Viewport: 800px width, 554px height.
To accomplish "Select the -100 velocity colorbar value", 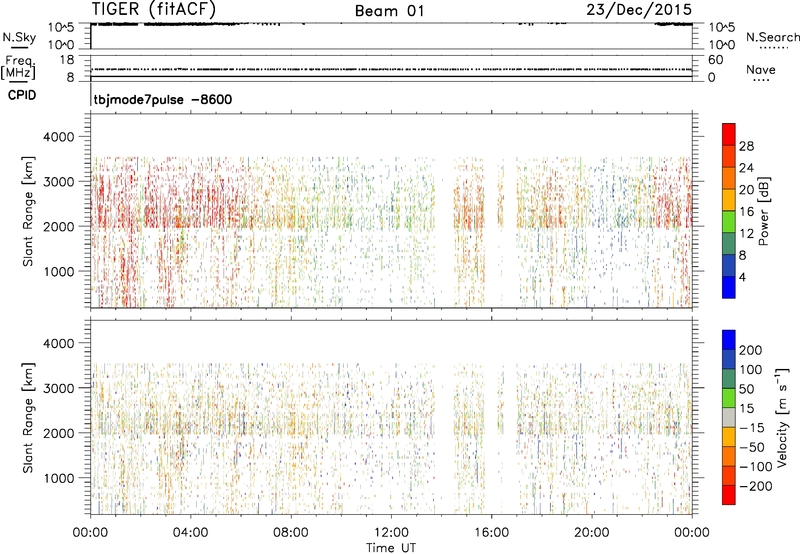I will 756,467.
